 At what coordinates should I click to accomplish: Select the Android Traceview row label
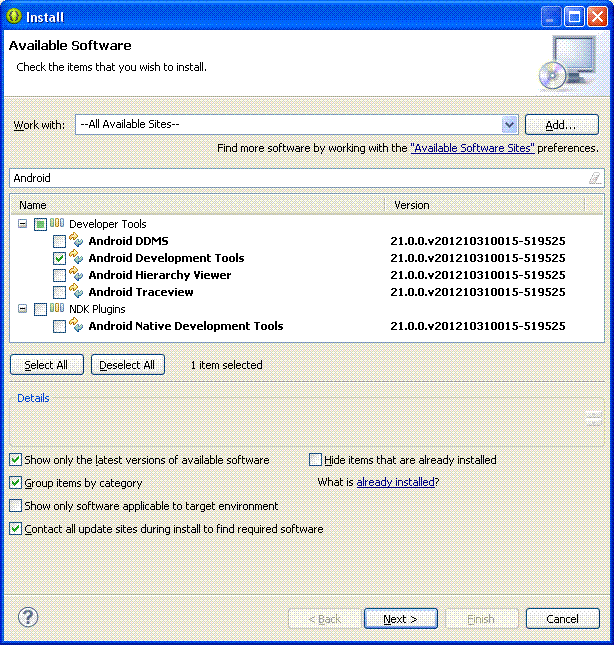[141, 292]
